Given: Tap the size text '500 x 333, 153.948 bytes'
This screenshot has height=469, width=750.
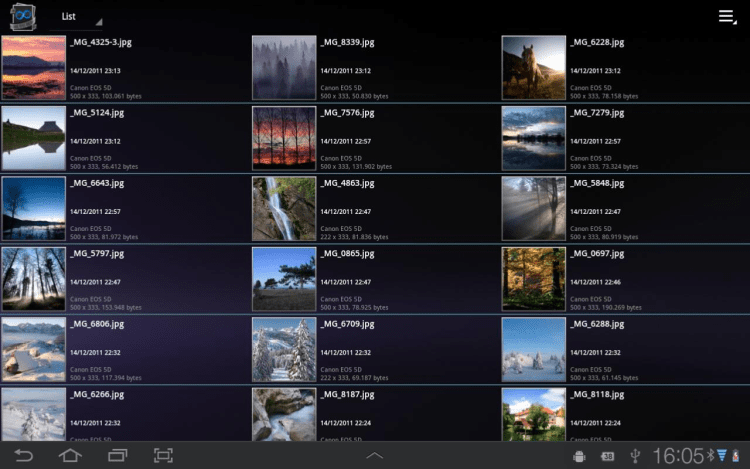Looking at the screenshot, I should pyautogui.click(x=106, y=307).
